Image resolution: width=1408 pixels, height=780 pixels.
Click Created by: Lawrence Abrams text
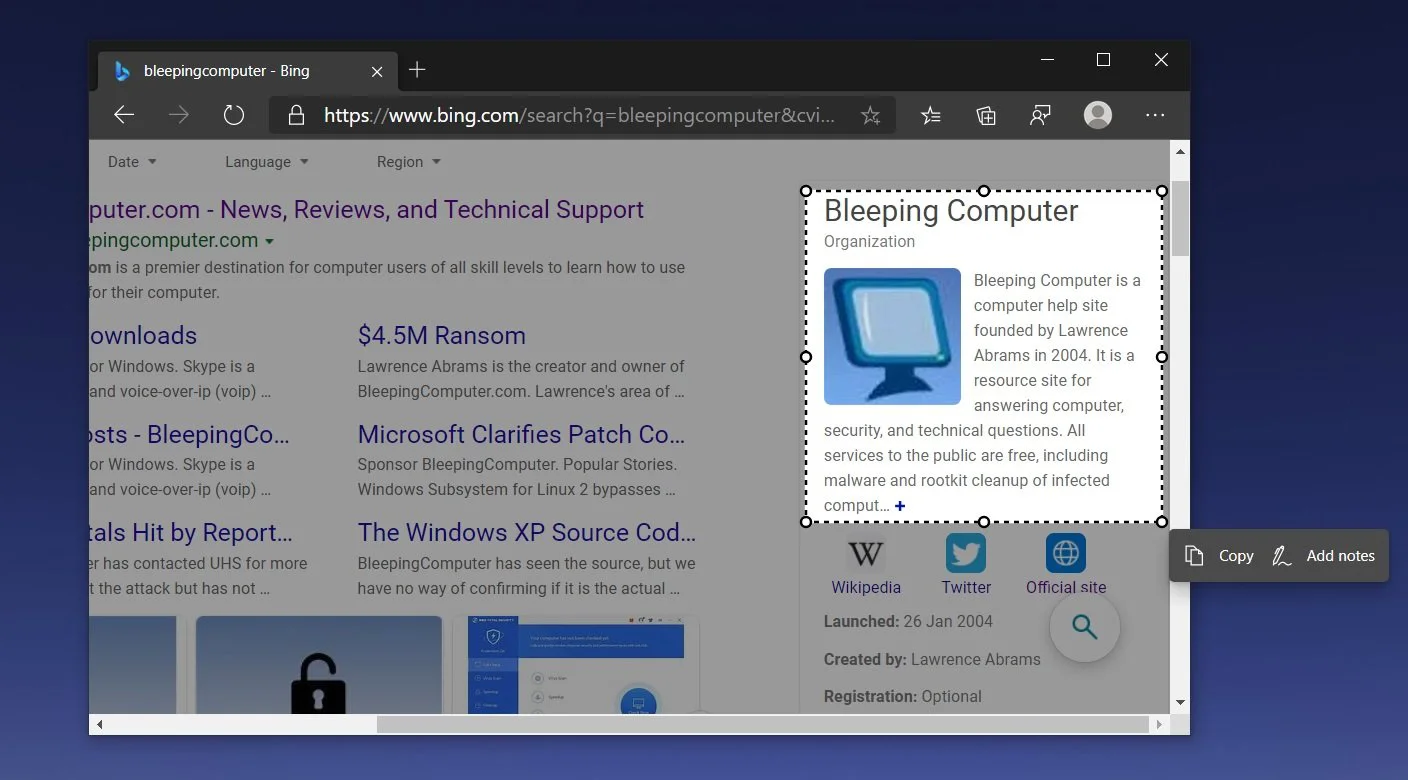click(x=932, y=659)
